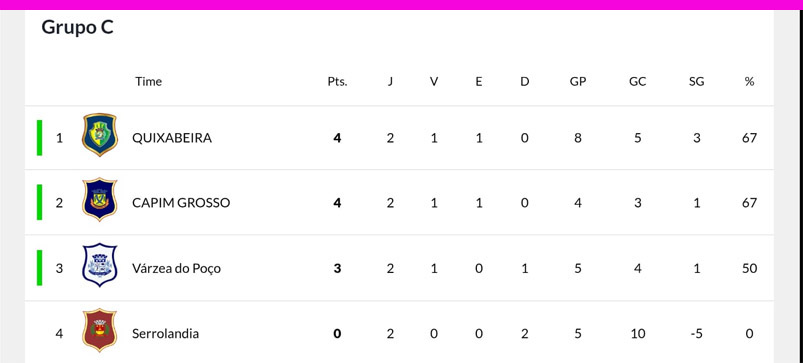Screen dimensions: 803x363
Task: Click the Várzea do Poço team crest
Action: click(100, 265)
